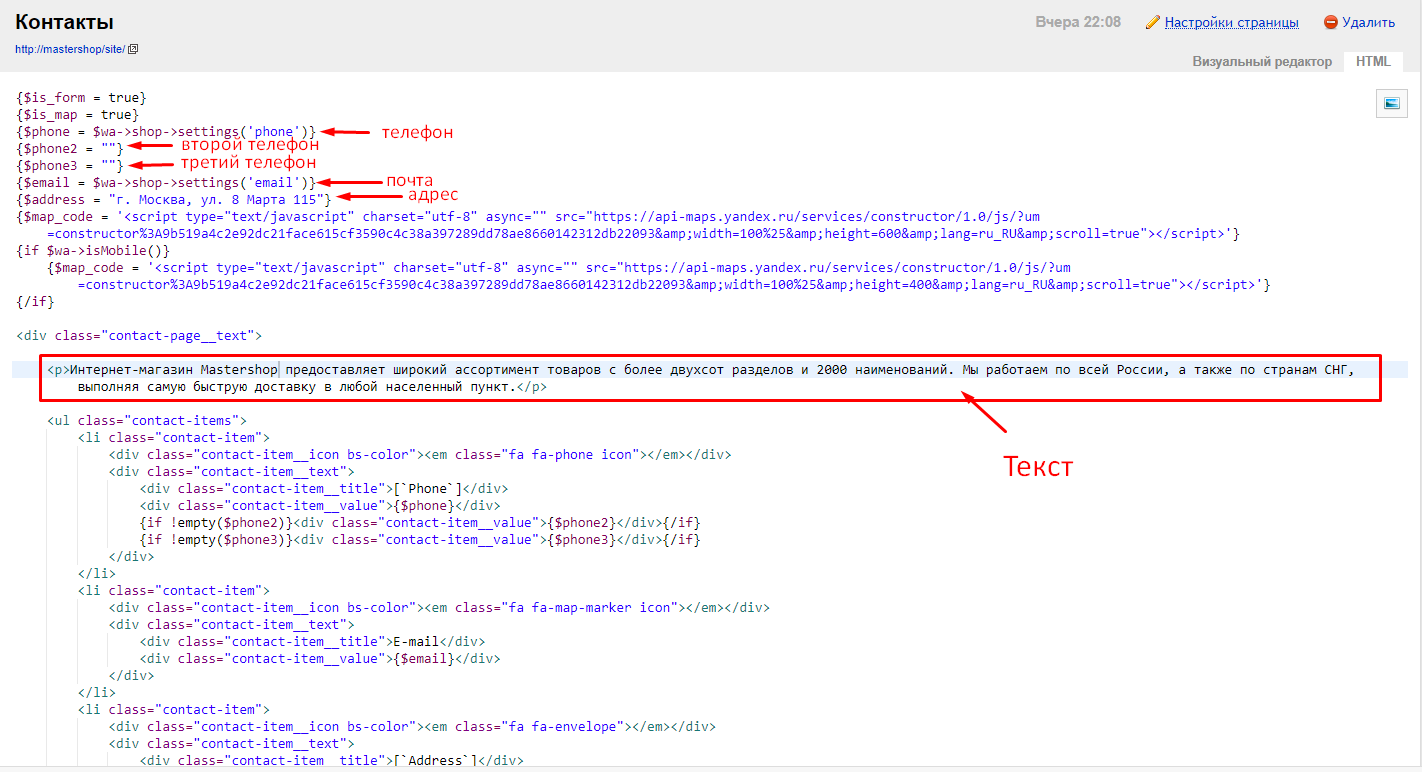1422x772 pixels.
Task: Click the Вчера 22:08 timestamp
Action: pos(1077,22)
